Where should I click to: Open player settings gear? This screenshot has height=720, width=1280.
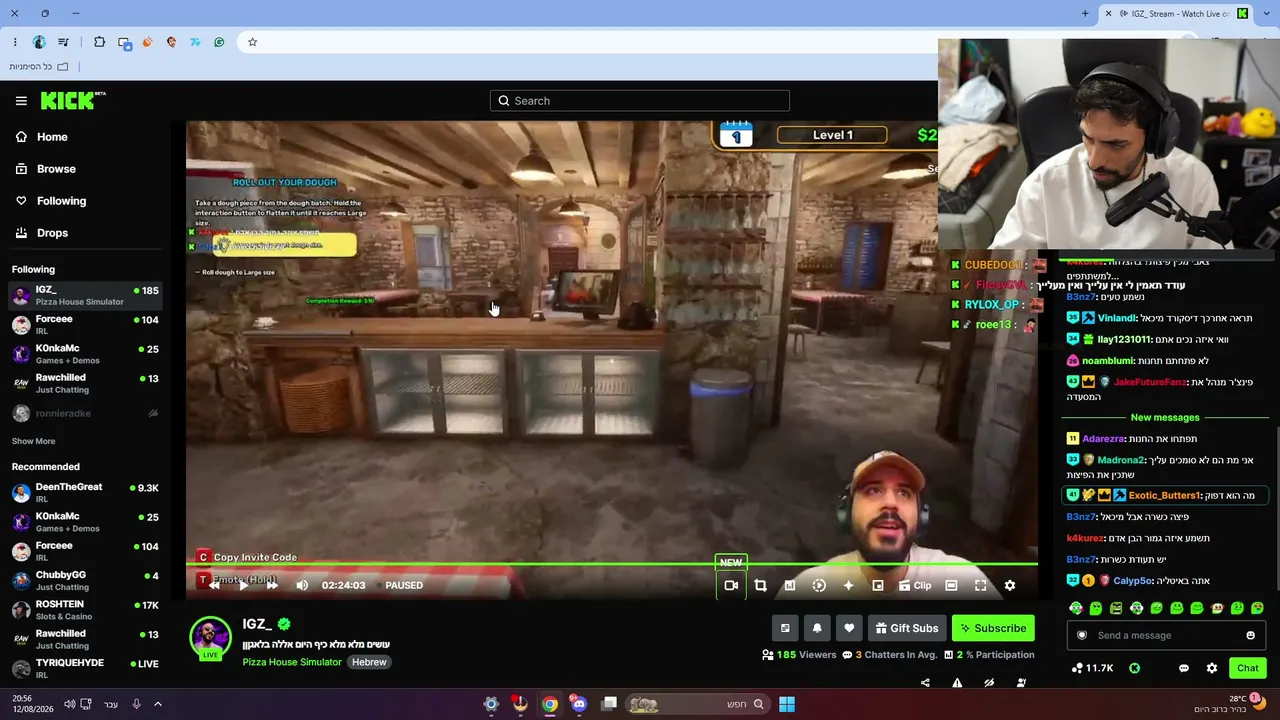point(1010,585)
